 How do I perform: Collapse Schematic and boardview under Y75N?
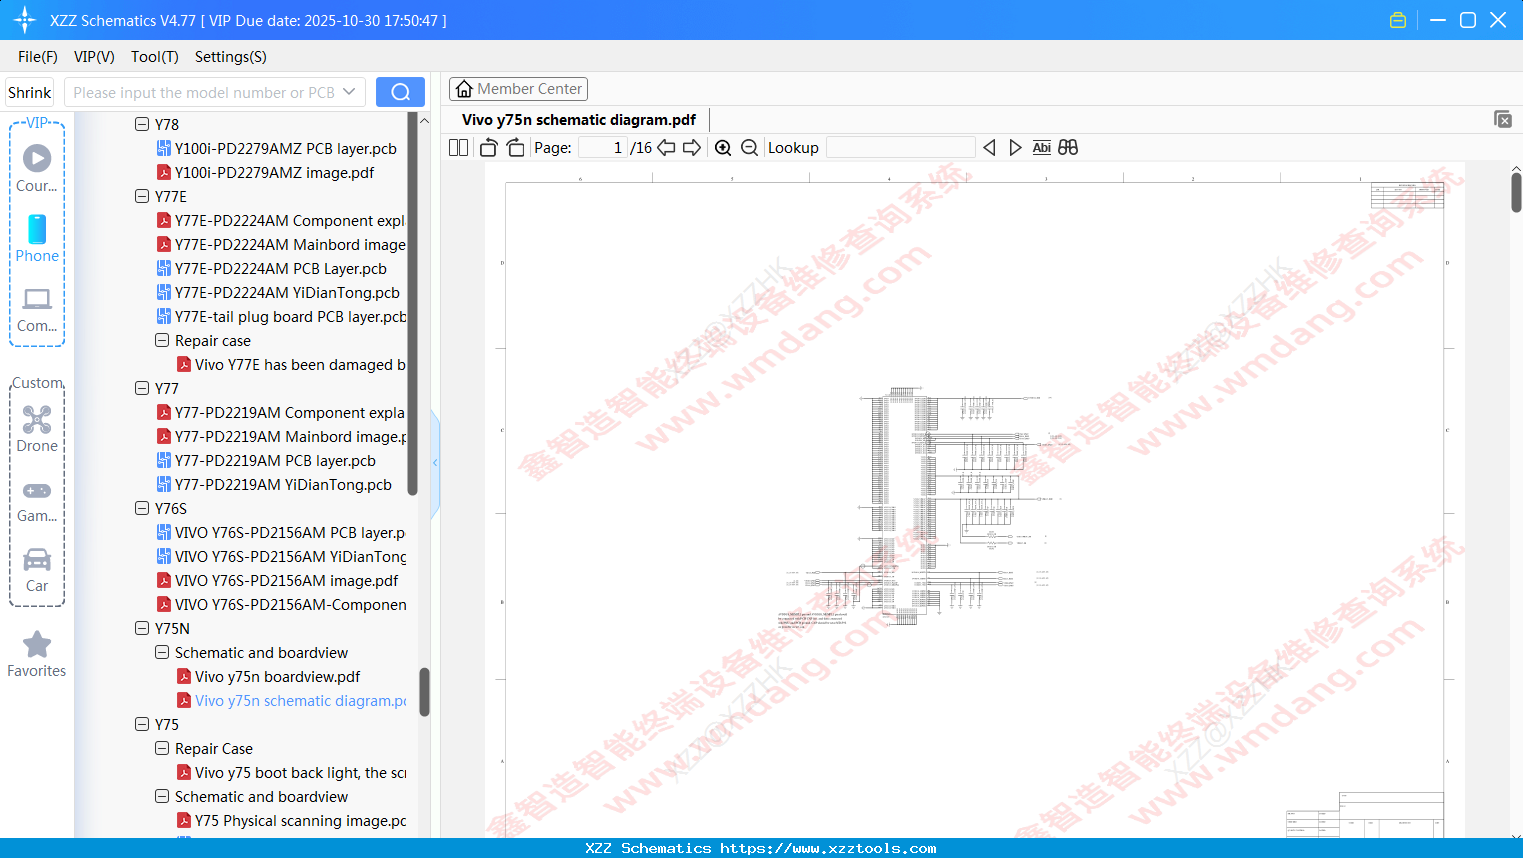pos(162,653)
